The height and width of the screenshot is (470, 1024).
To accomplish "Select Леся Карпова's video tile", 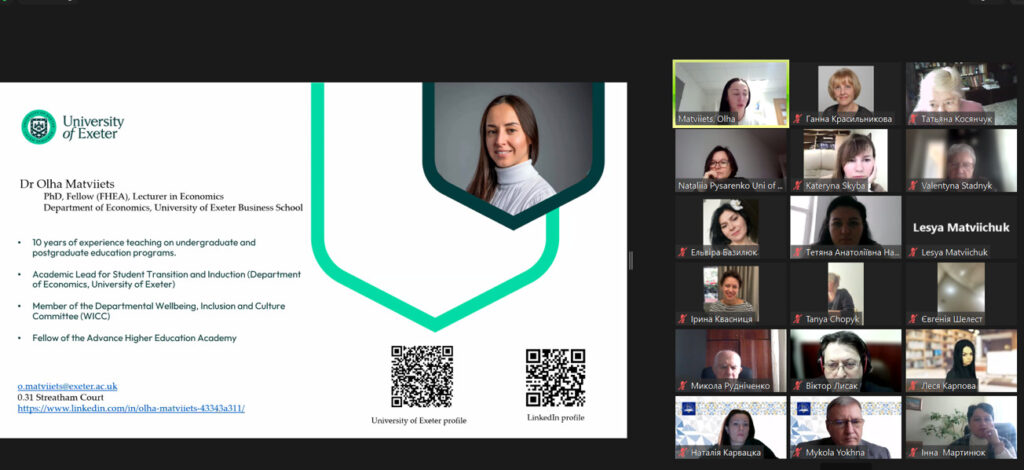I will (x=961, y=360).
